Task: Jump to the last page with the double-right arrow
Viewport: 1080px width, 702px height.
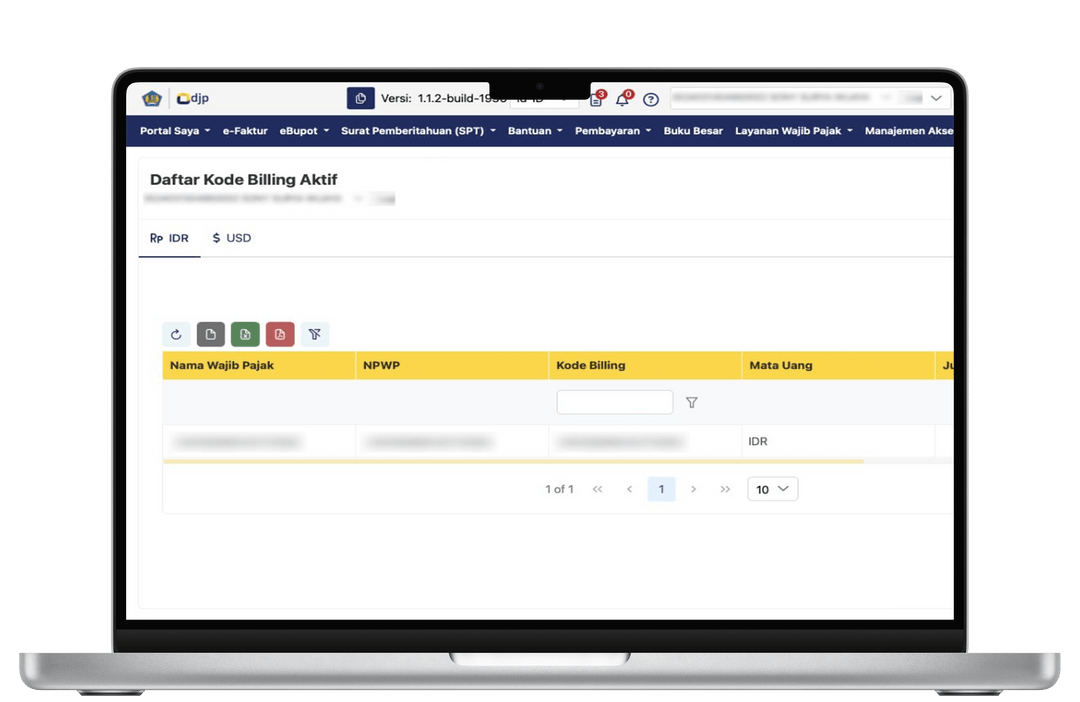Action: coord(725,489)
